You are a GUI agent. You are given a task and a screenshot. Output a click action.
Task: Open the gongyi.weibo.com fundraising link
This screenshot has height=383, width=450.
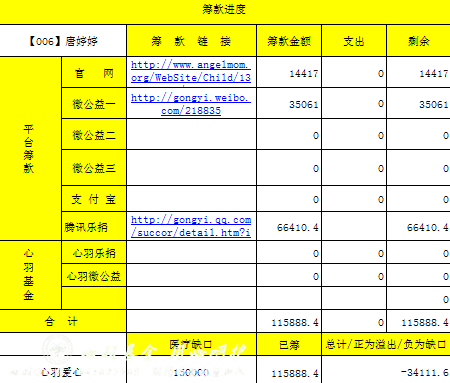191,104
